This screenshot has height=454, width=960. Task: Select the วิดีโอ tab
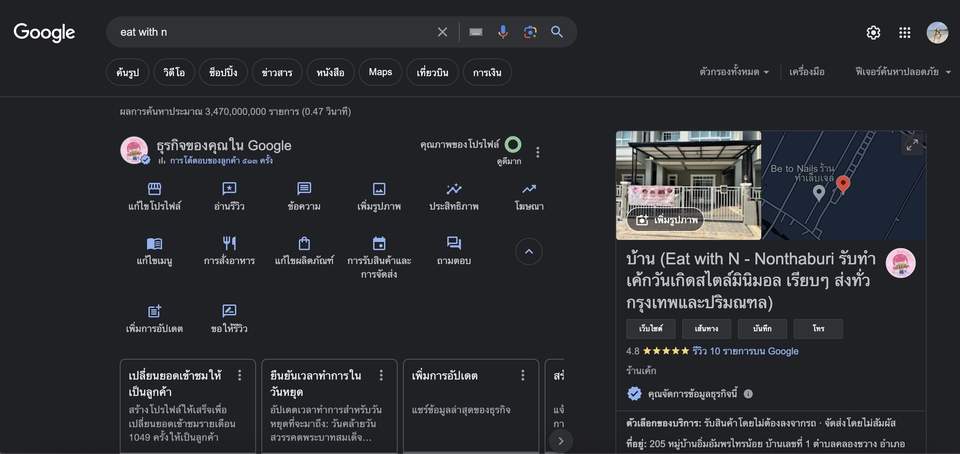tap(174, 72)
